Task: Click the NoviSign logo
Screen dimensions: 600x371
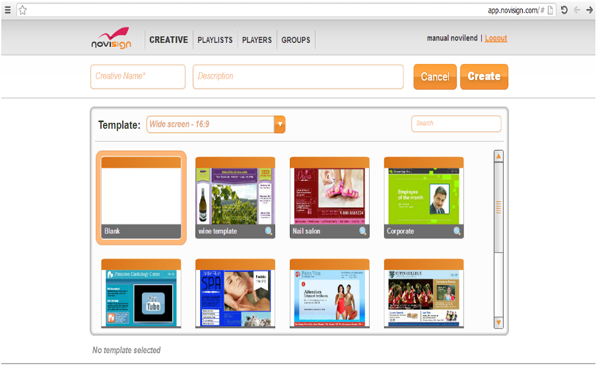Action: click(111, 38)
